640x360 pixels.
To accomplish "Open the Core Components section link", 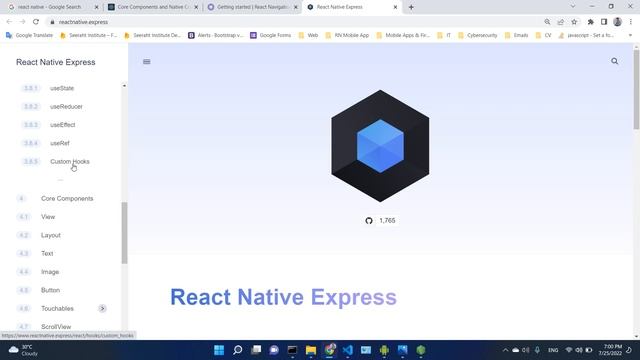I will point(67,198).
